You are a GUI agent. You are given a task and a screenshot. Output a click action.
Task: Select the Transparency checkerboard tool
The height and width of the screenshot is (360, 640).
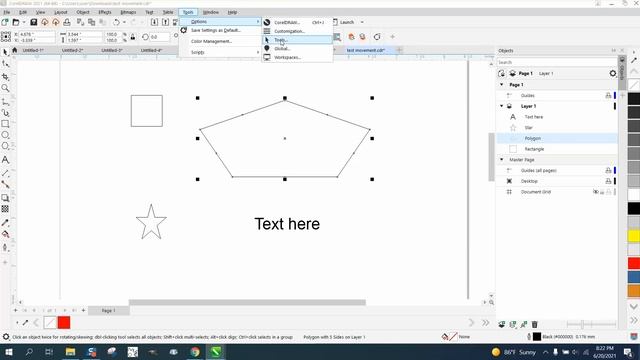point(5,209)
